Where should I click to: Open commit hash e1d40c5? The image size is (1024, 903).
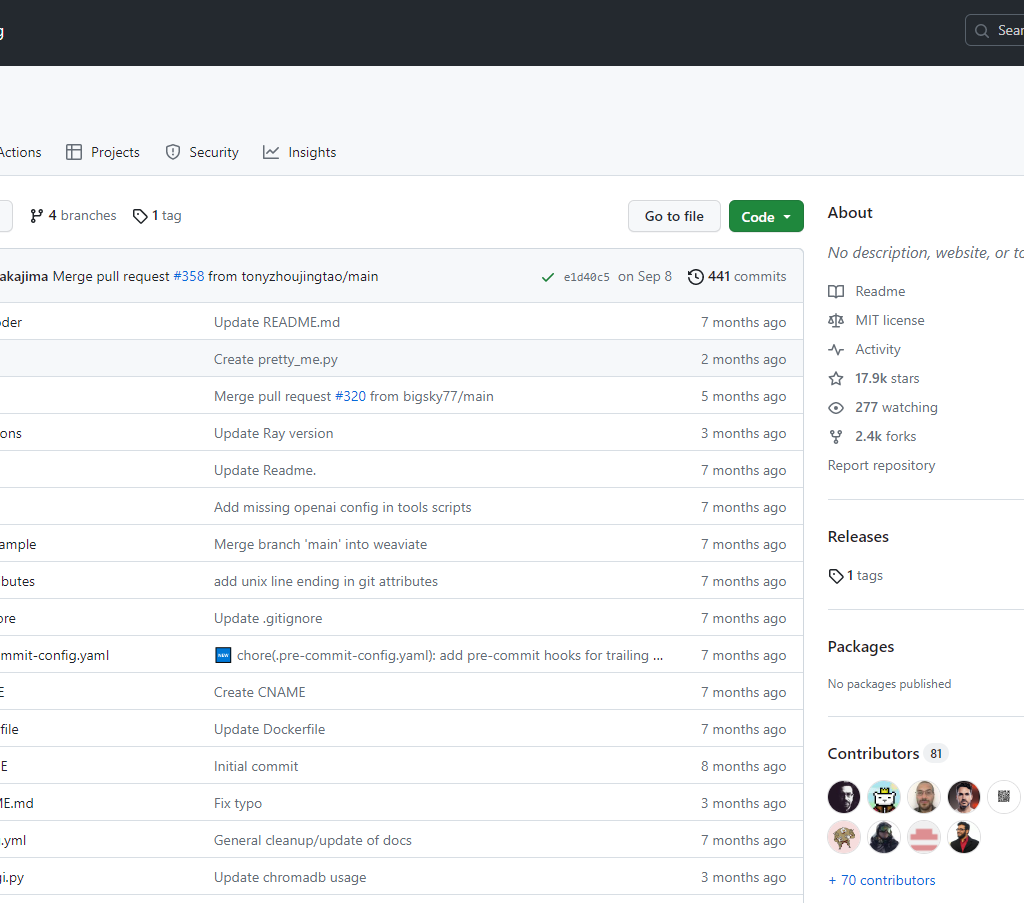[586, 277]
